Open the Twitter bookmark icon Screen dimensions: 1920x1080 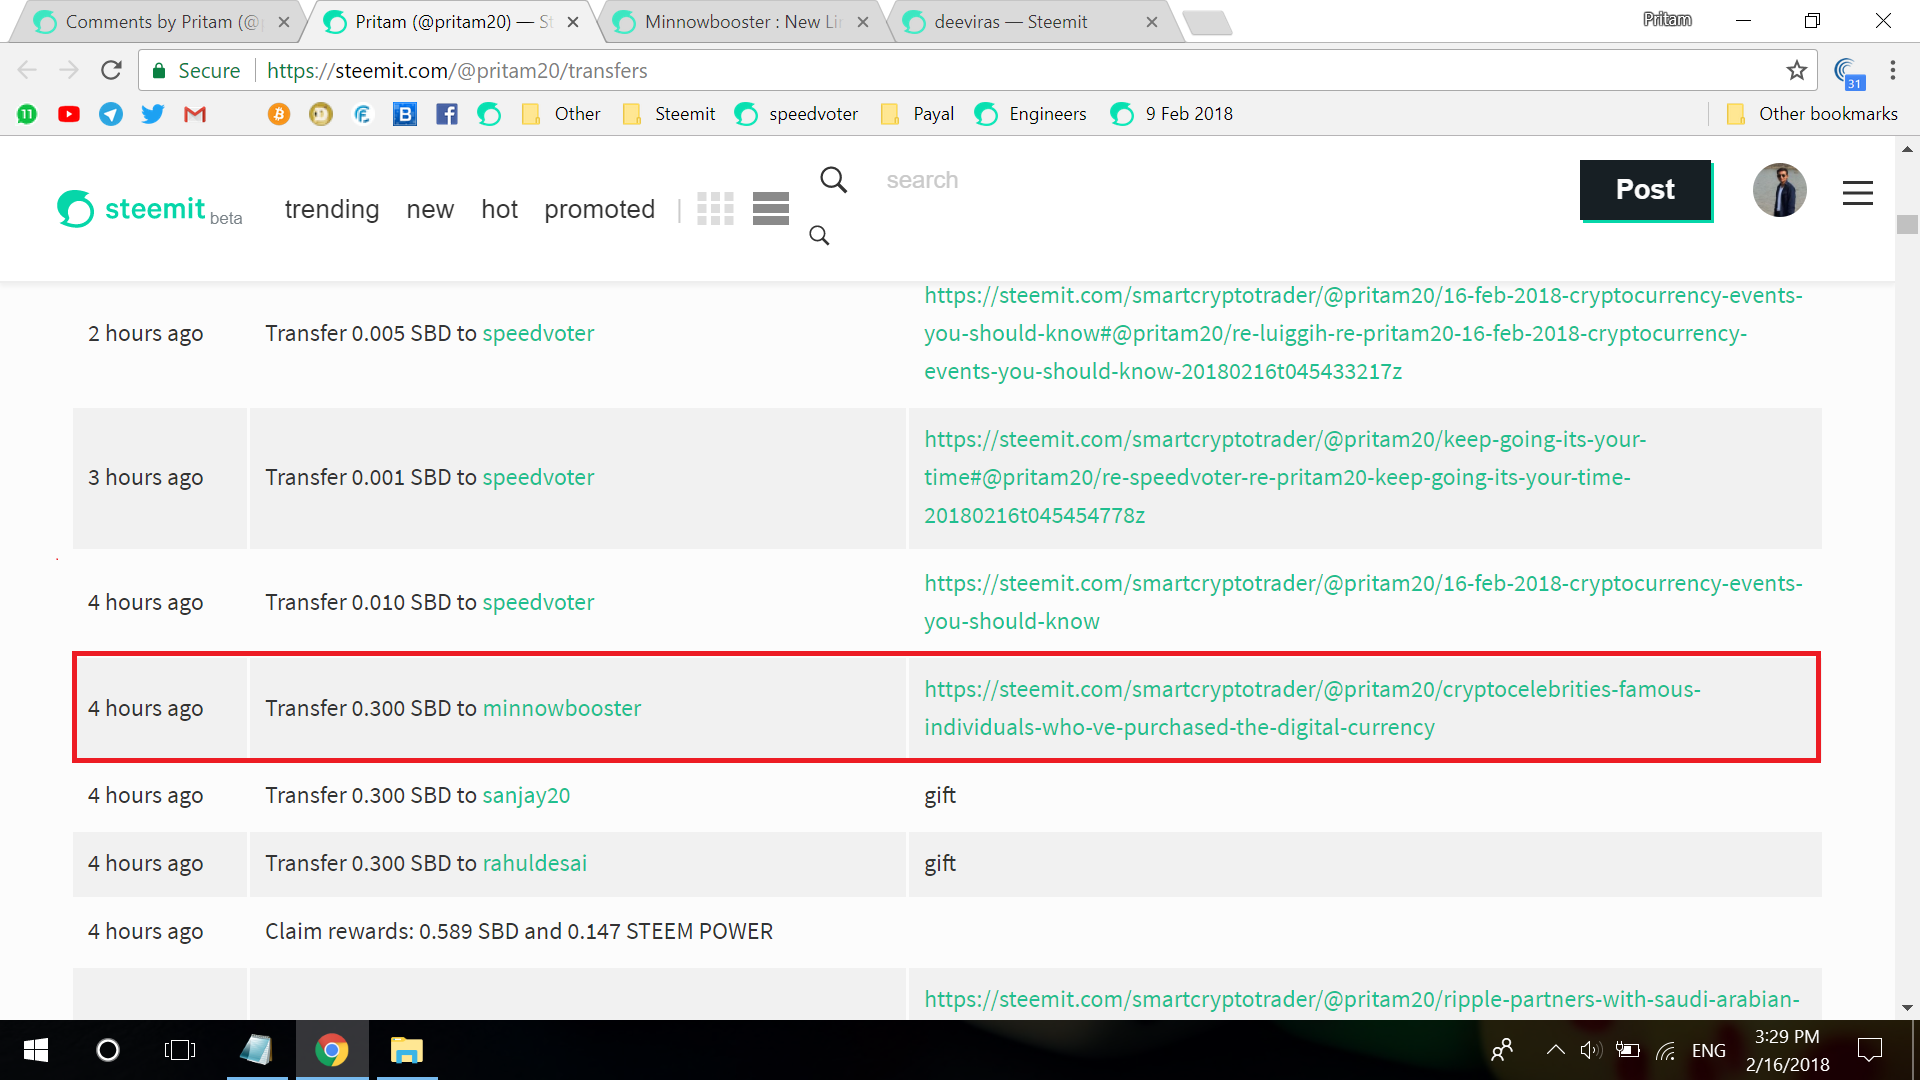coord(153,114)
